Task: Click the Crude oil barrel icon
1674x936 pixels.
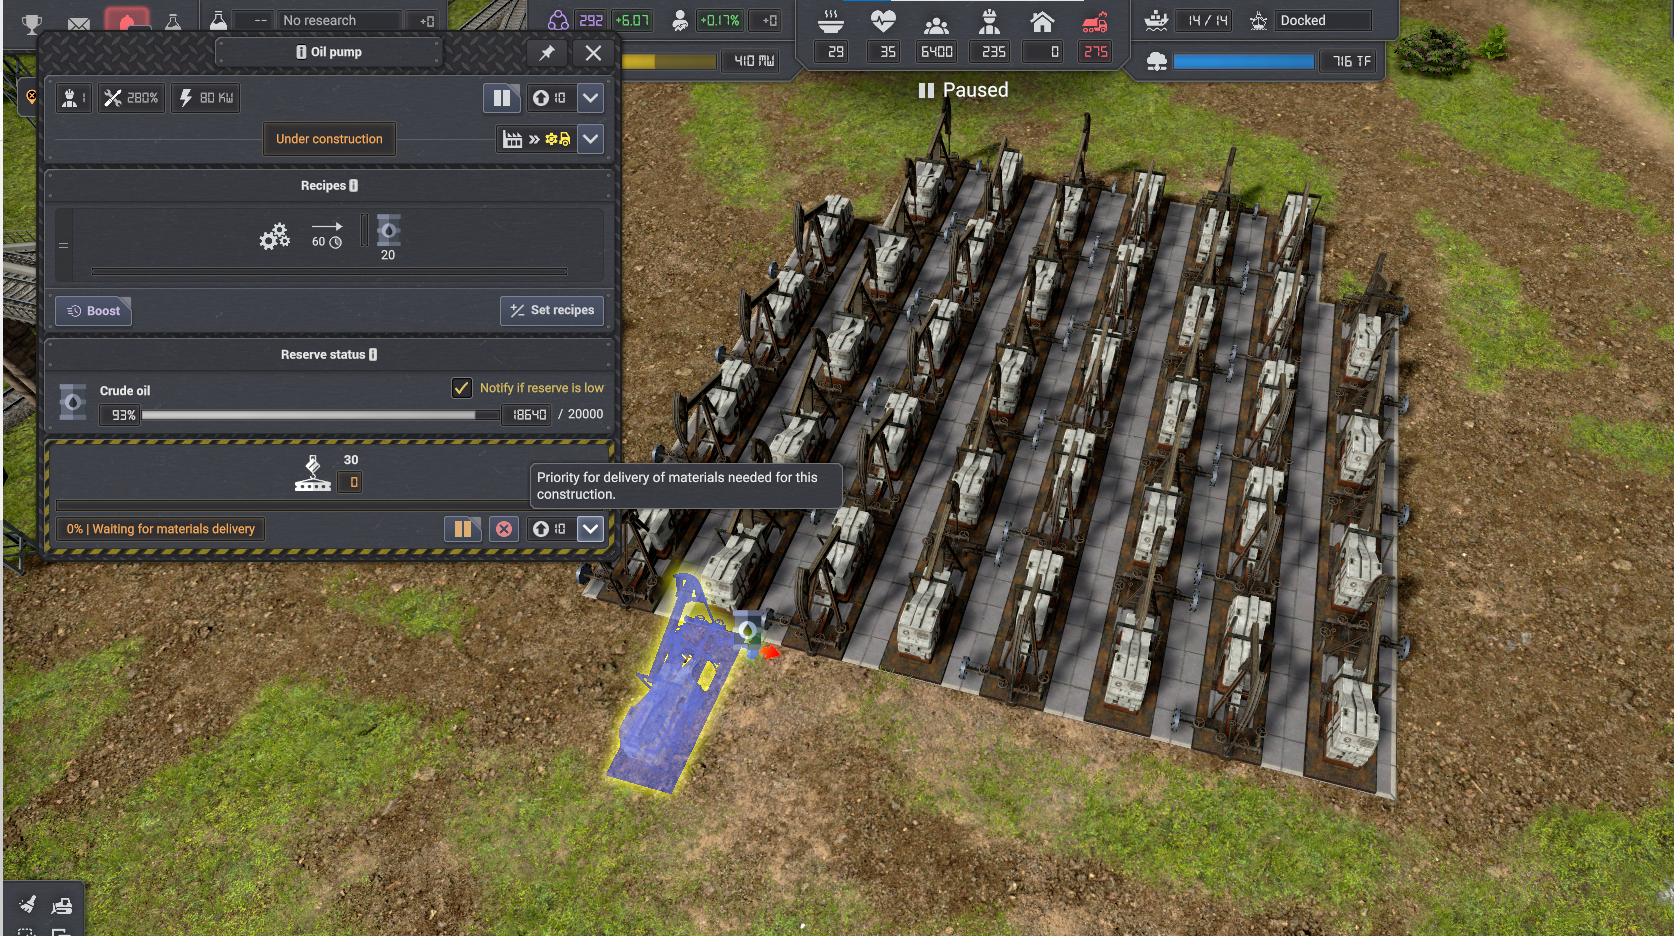Action: click(72, 402)
